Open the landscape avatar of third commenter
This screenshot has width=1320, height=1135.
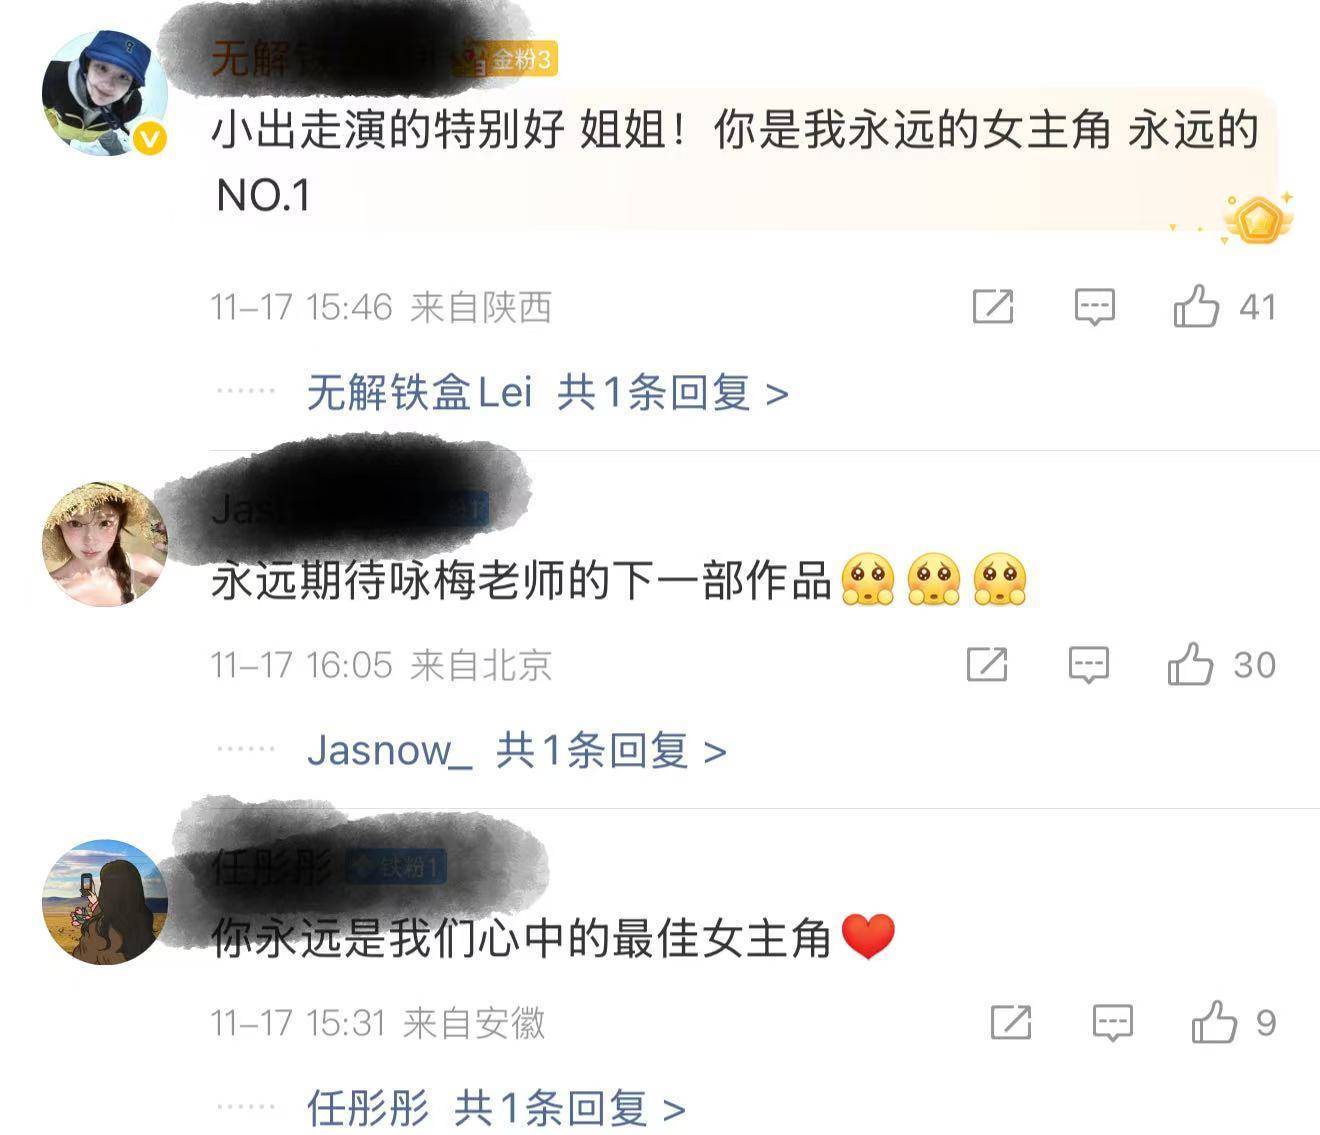[104, 901]
